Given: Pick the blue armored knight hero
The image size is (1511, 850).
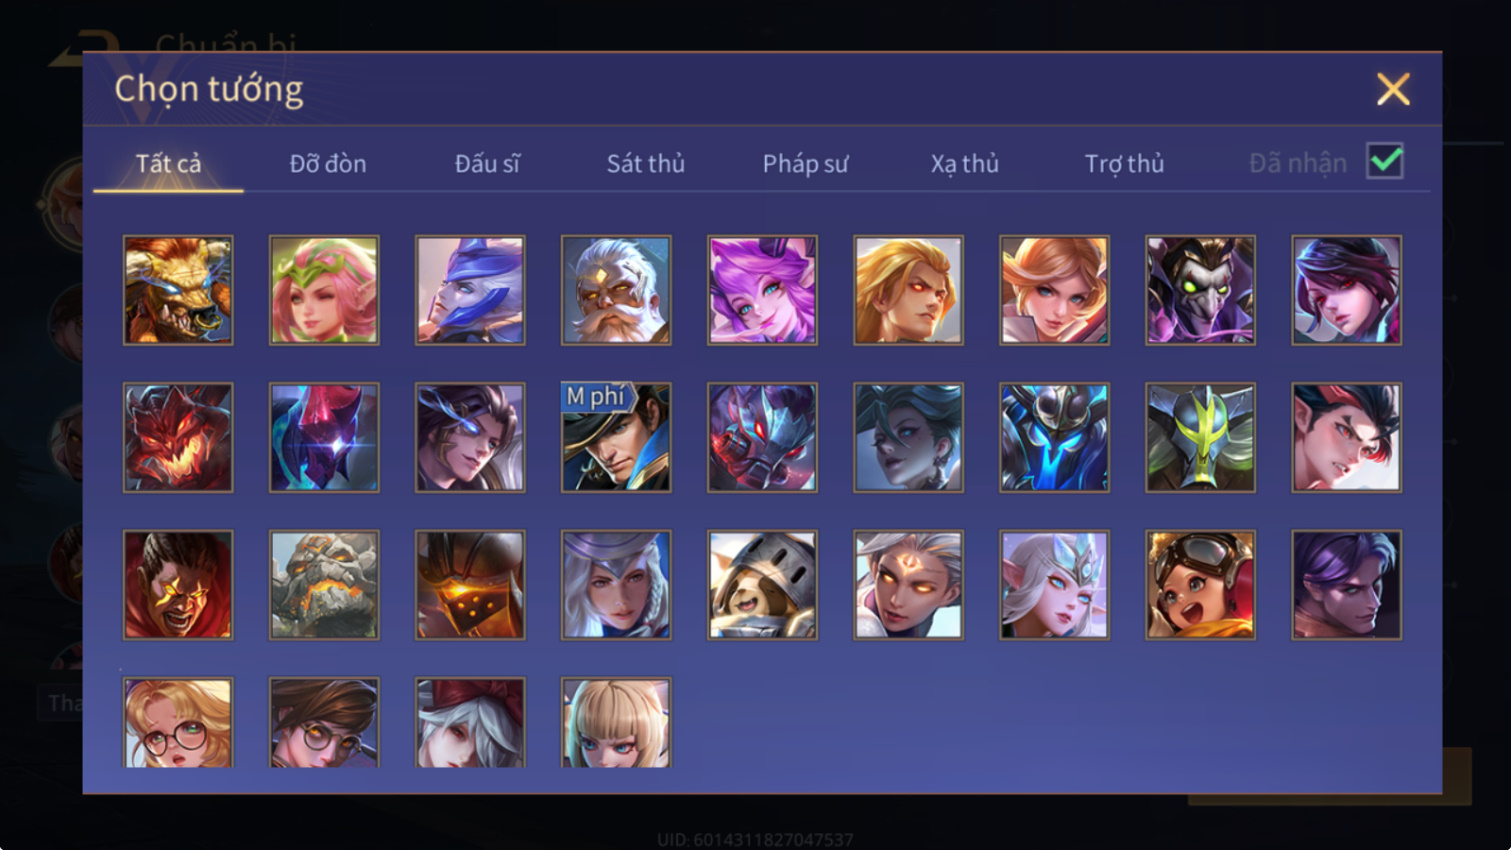Looking at the screenshot, I should [x=1054, y=437].
